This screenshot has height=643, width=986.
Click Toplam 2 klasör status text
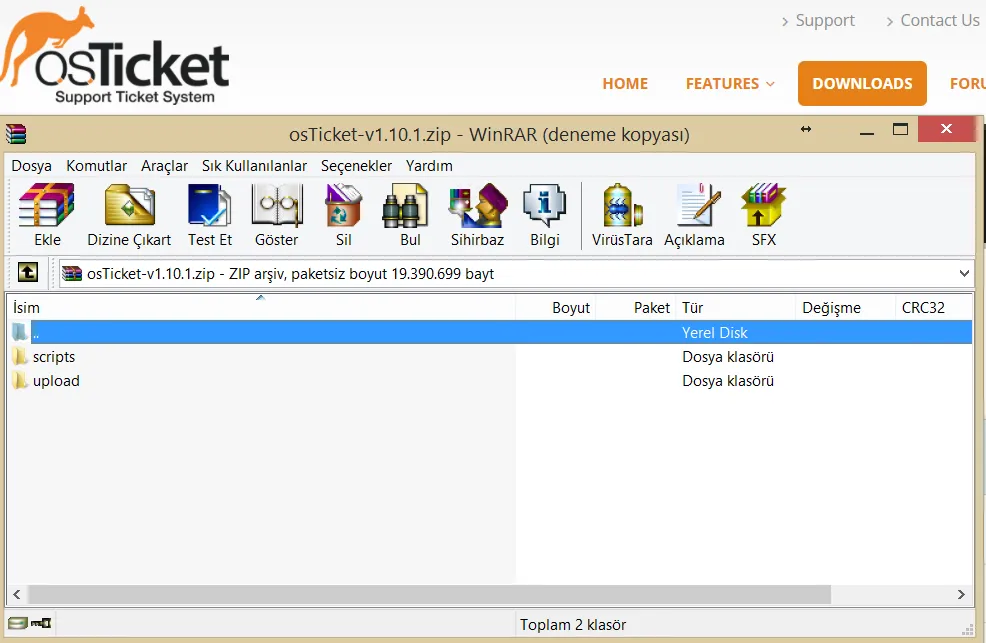point(573,624)
